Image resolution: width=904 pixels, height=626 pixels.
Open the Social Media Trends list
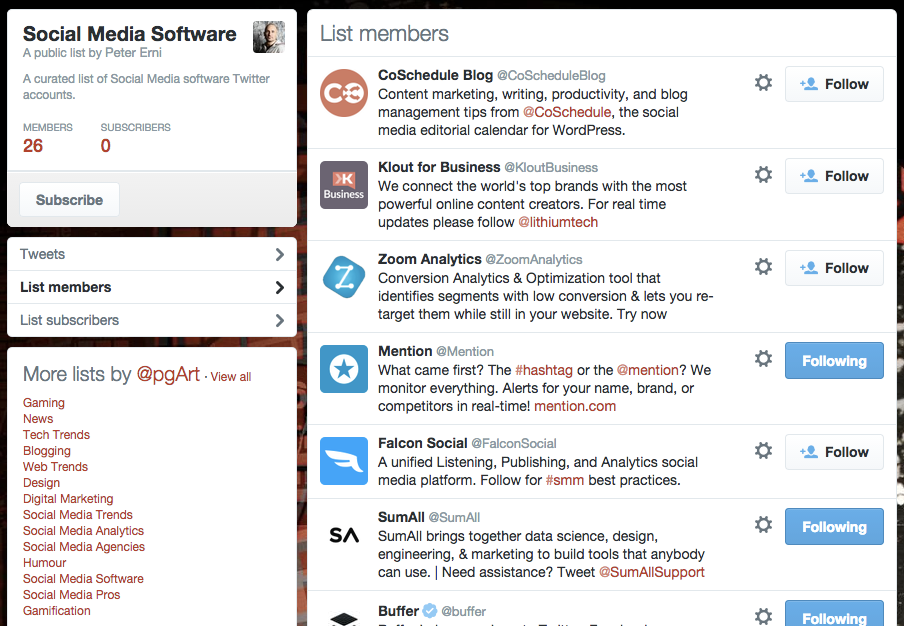pos(78,515)
